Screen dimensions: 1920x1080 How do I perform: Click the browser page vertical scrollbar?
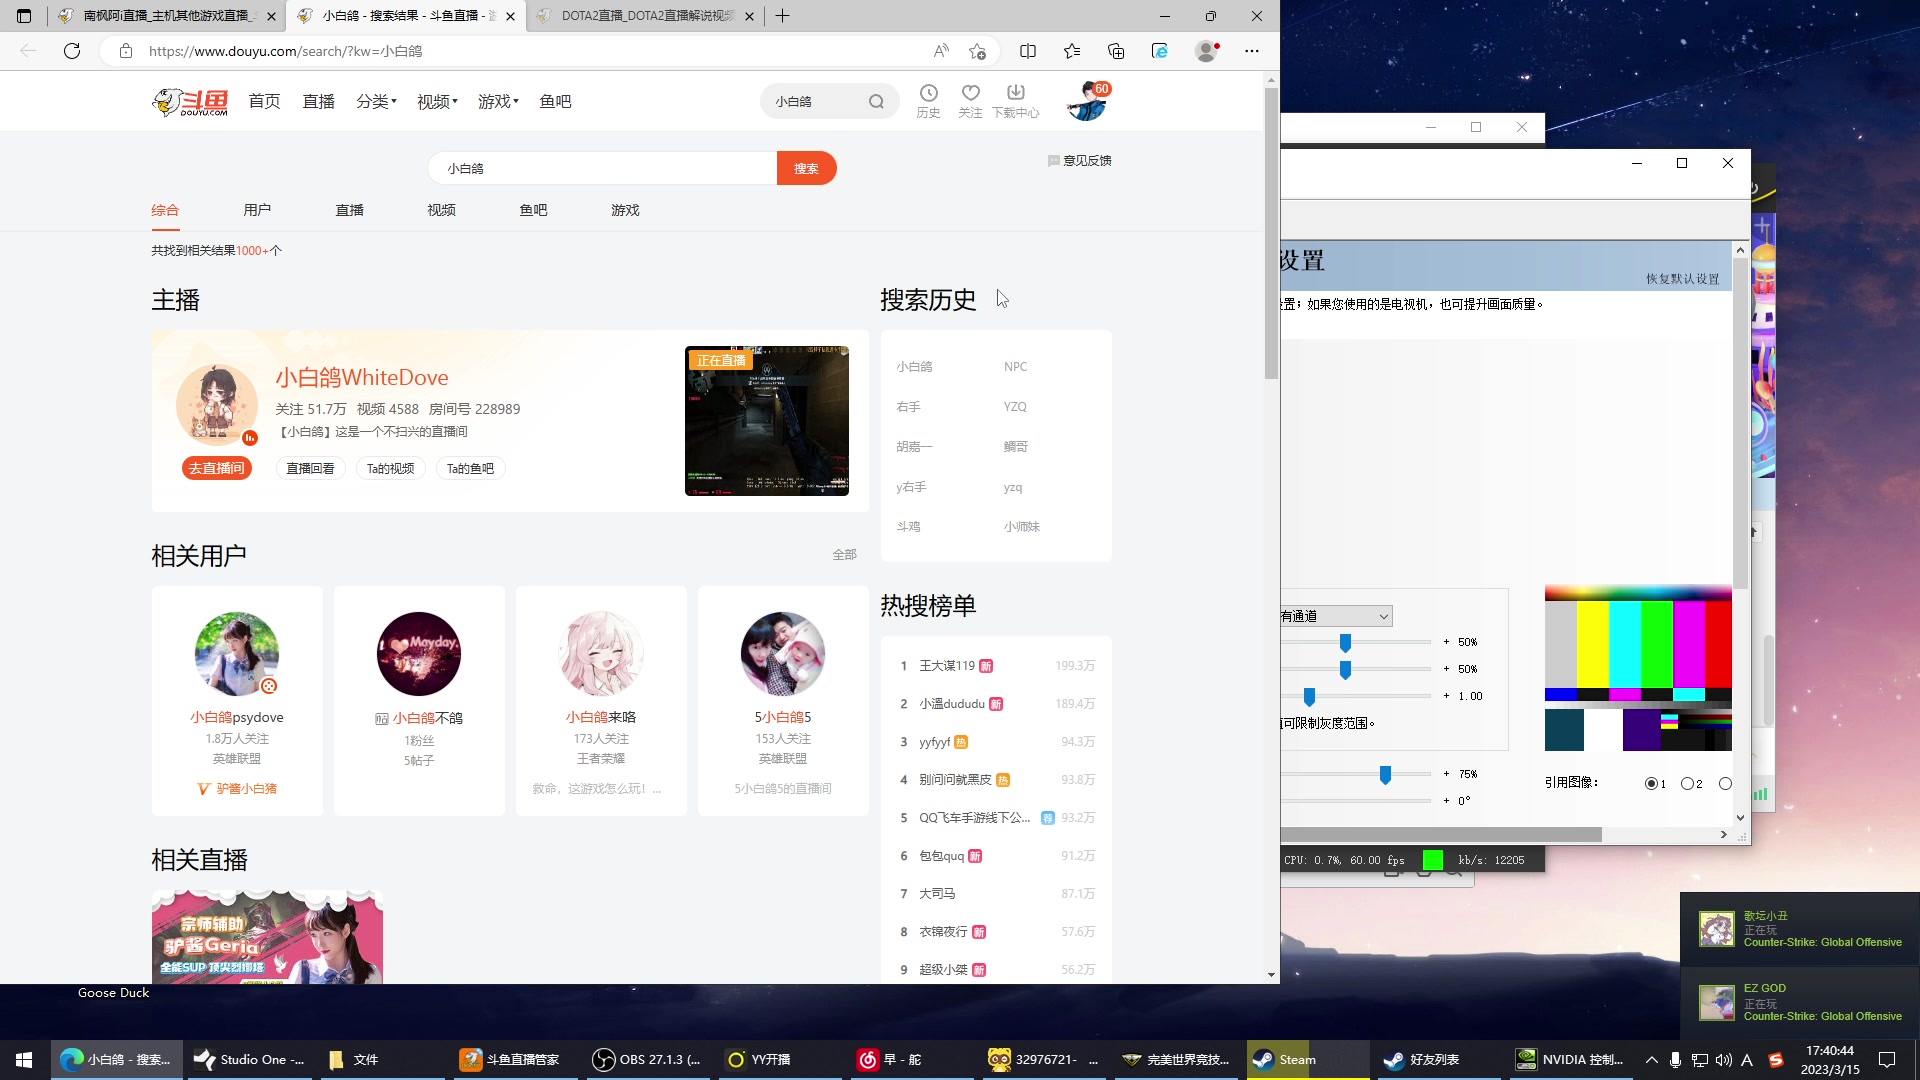pos(1271,233)
